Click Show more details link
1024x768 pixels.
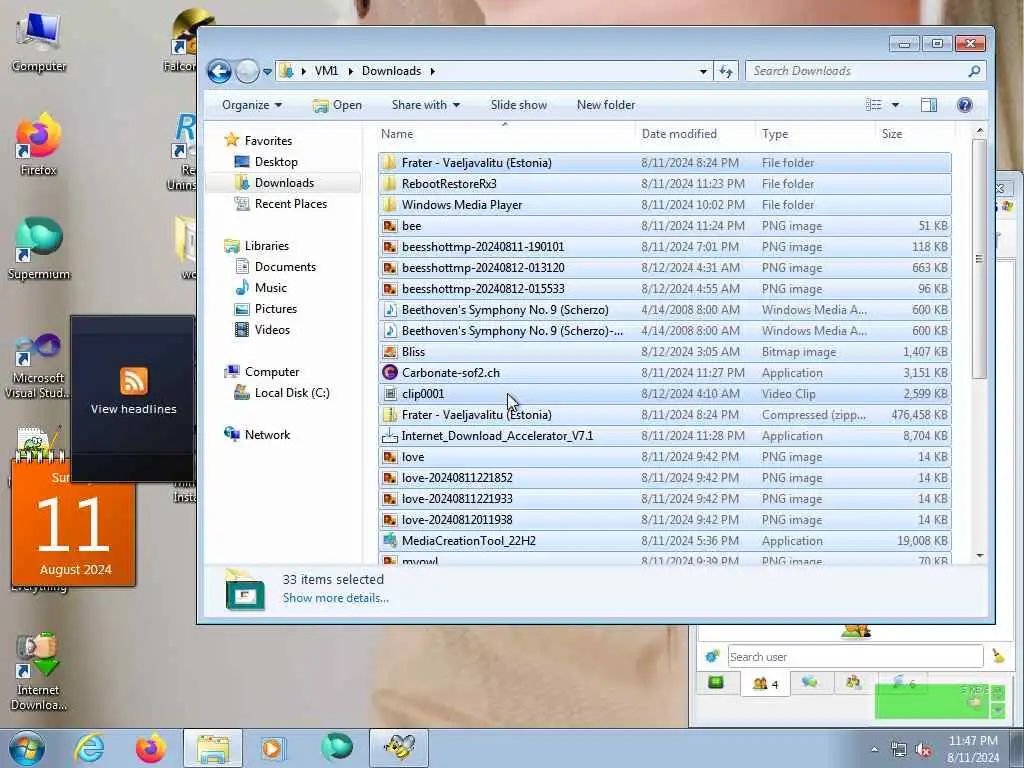pyautogui.click(x=335, y=598)
